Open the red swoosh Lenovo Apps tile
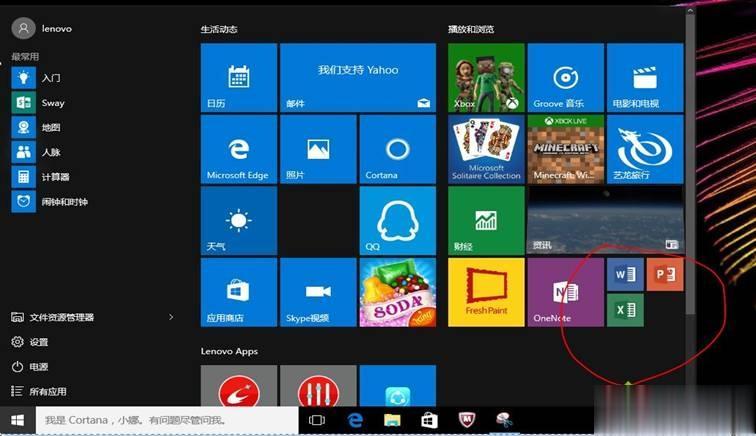 tap(239, 386)
